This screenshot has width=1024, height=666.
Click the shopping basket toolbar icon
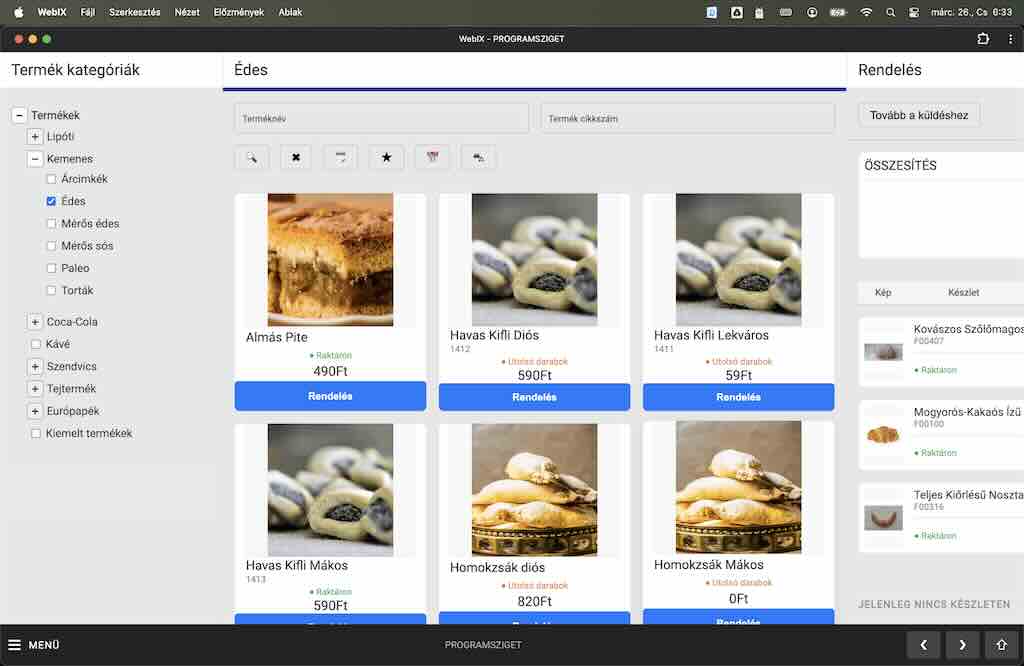[x=432, y=157]
